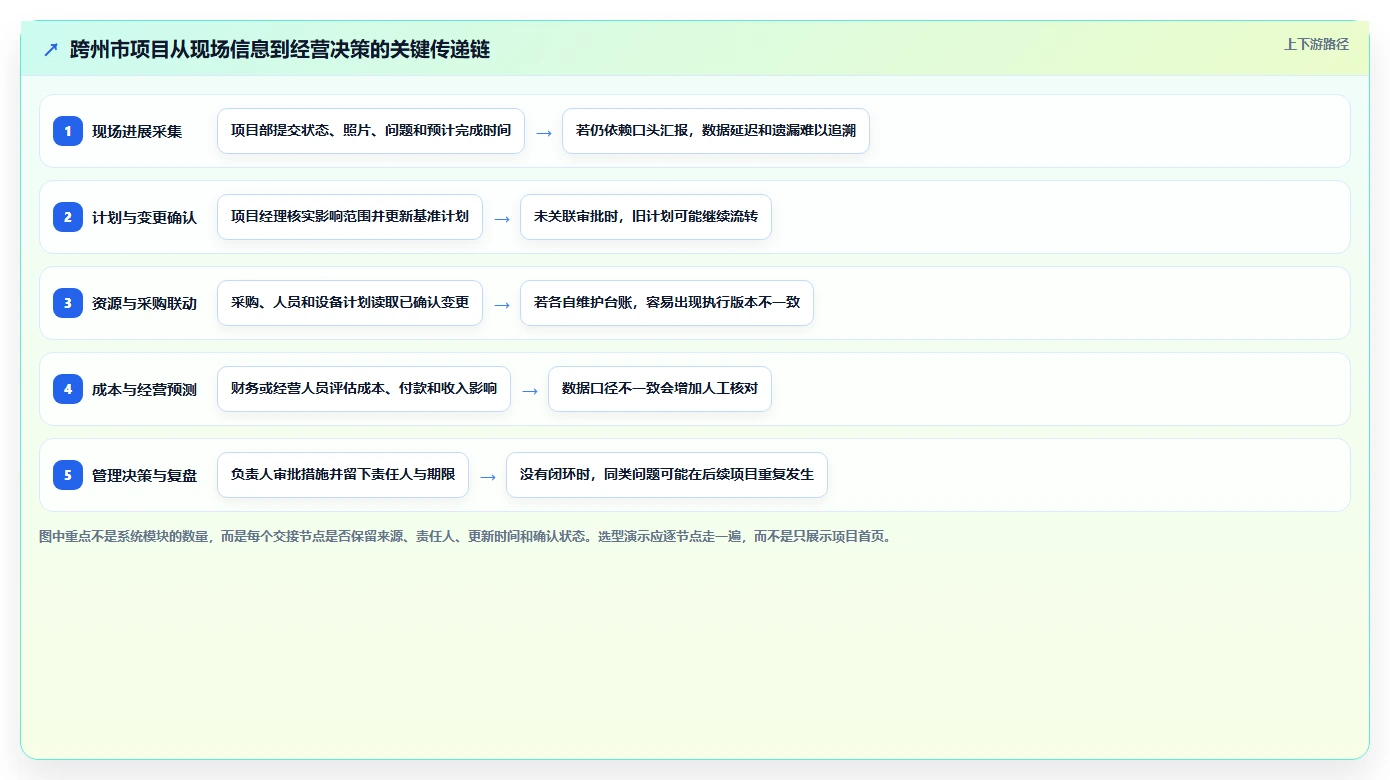Click step number badge 2
The height and width of the screenshot is (780, 1390).
click(x=68, y=217)
